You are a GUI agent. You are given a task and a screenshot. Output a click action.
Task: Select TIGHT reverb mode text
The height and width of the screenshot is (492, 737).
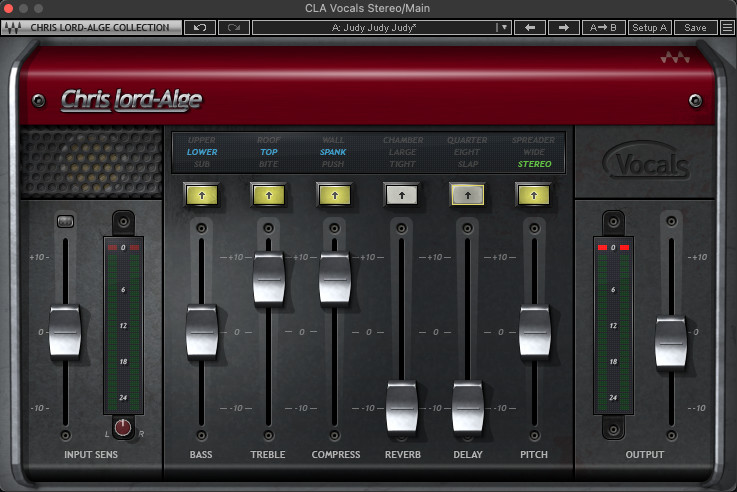(x=402, y=164)
